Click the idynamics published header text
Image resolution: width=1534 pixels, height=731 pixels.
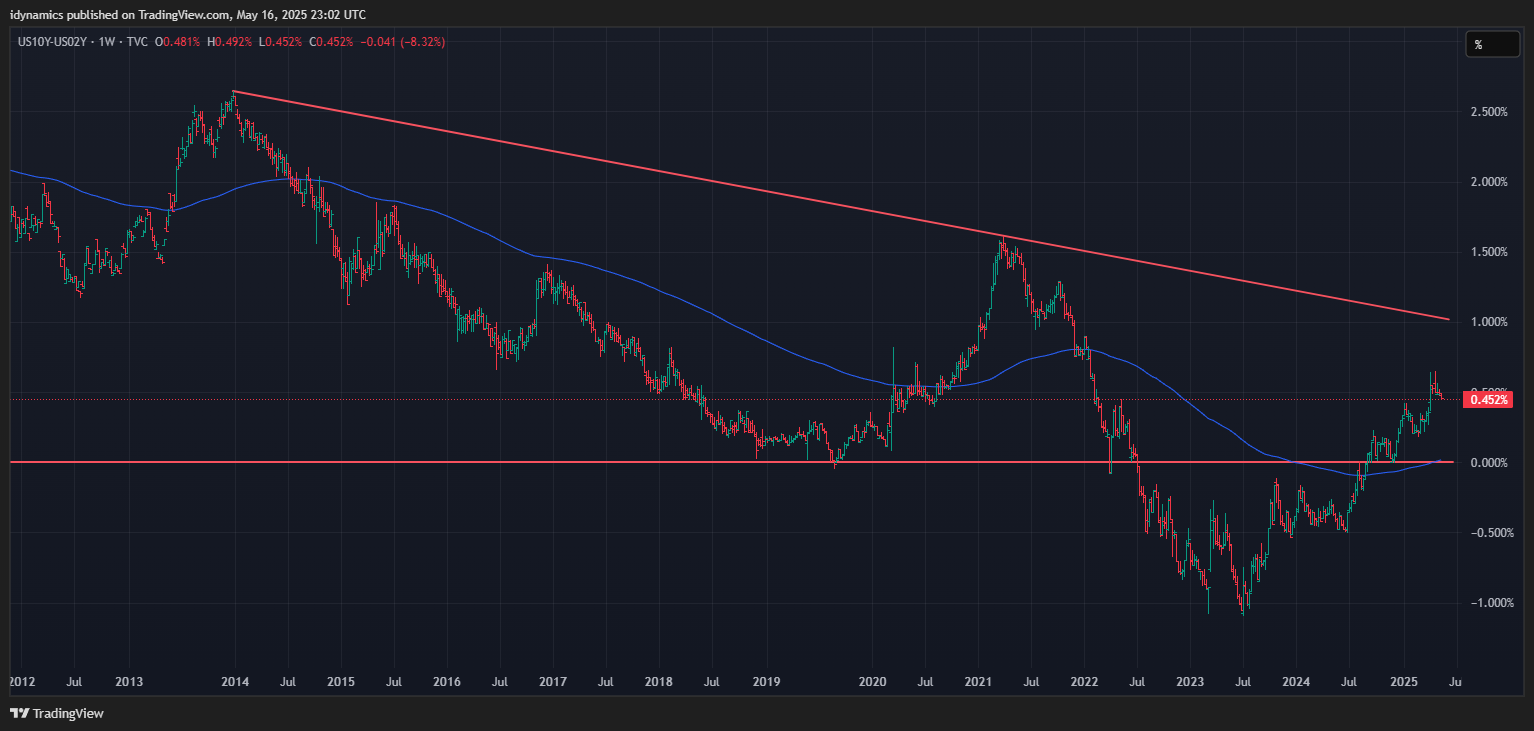coord(187,14)
